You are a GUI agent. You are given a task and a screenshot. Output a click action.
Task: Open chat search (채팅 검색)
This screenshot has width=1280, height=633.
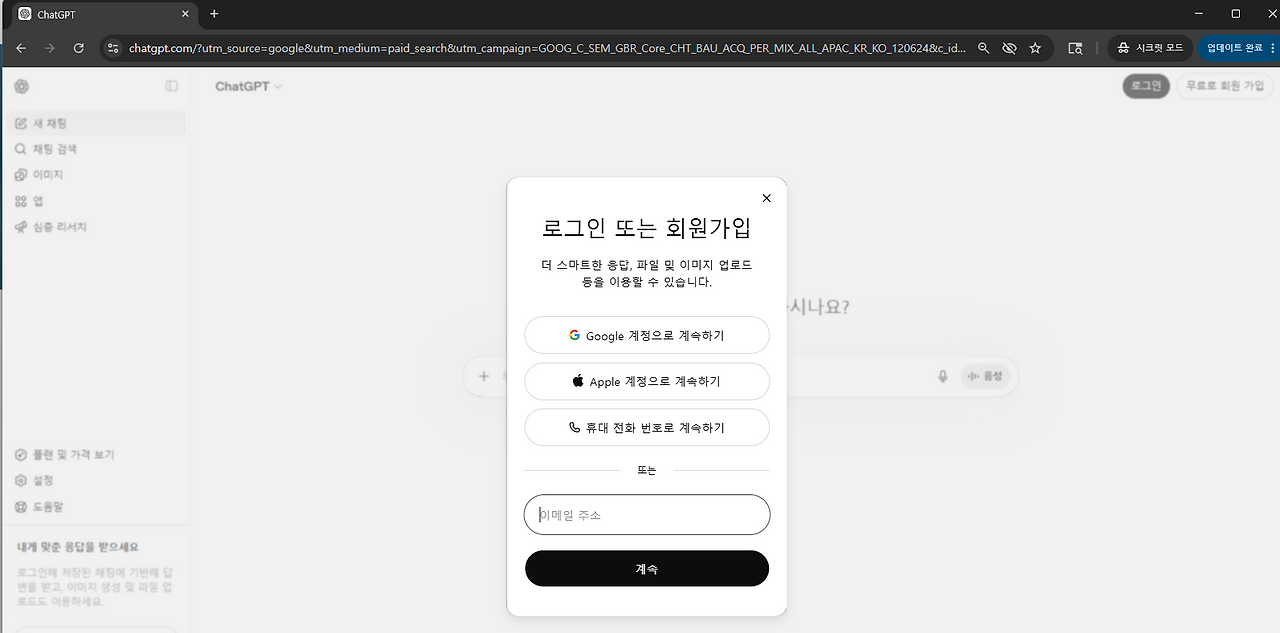click(96, 149)
